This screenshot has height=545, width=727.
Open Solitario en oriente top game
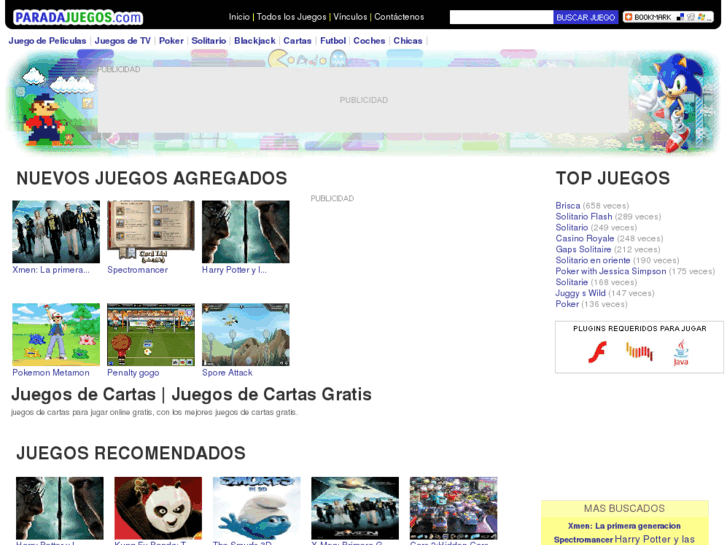click(593, 260)
